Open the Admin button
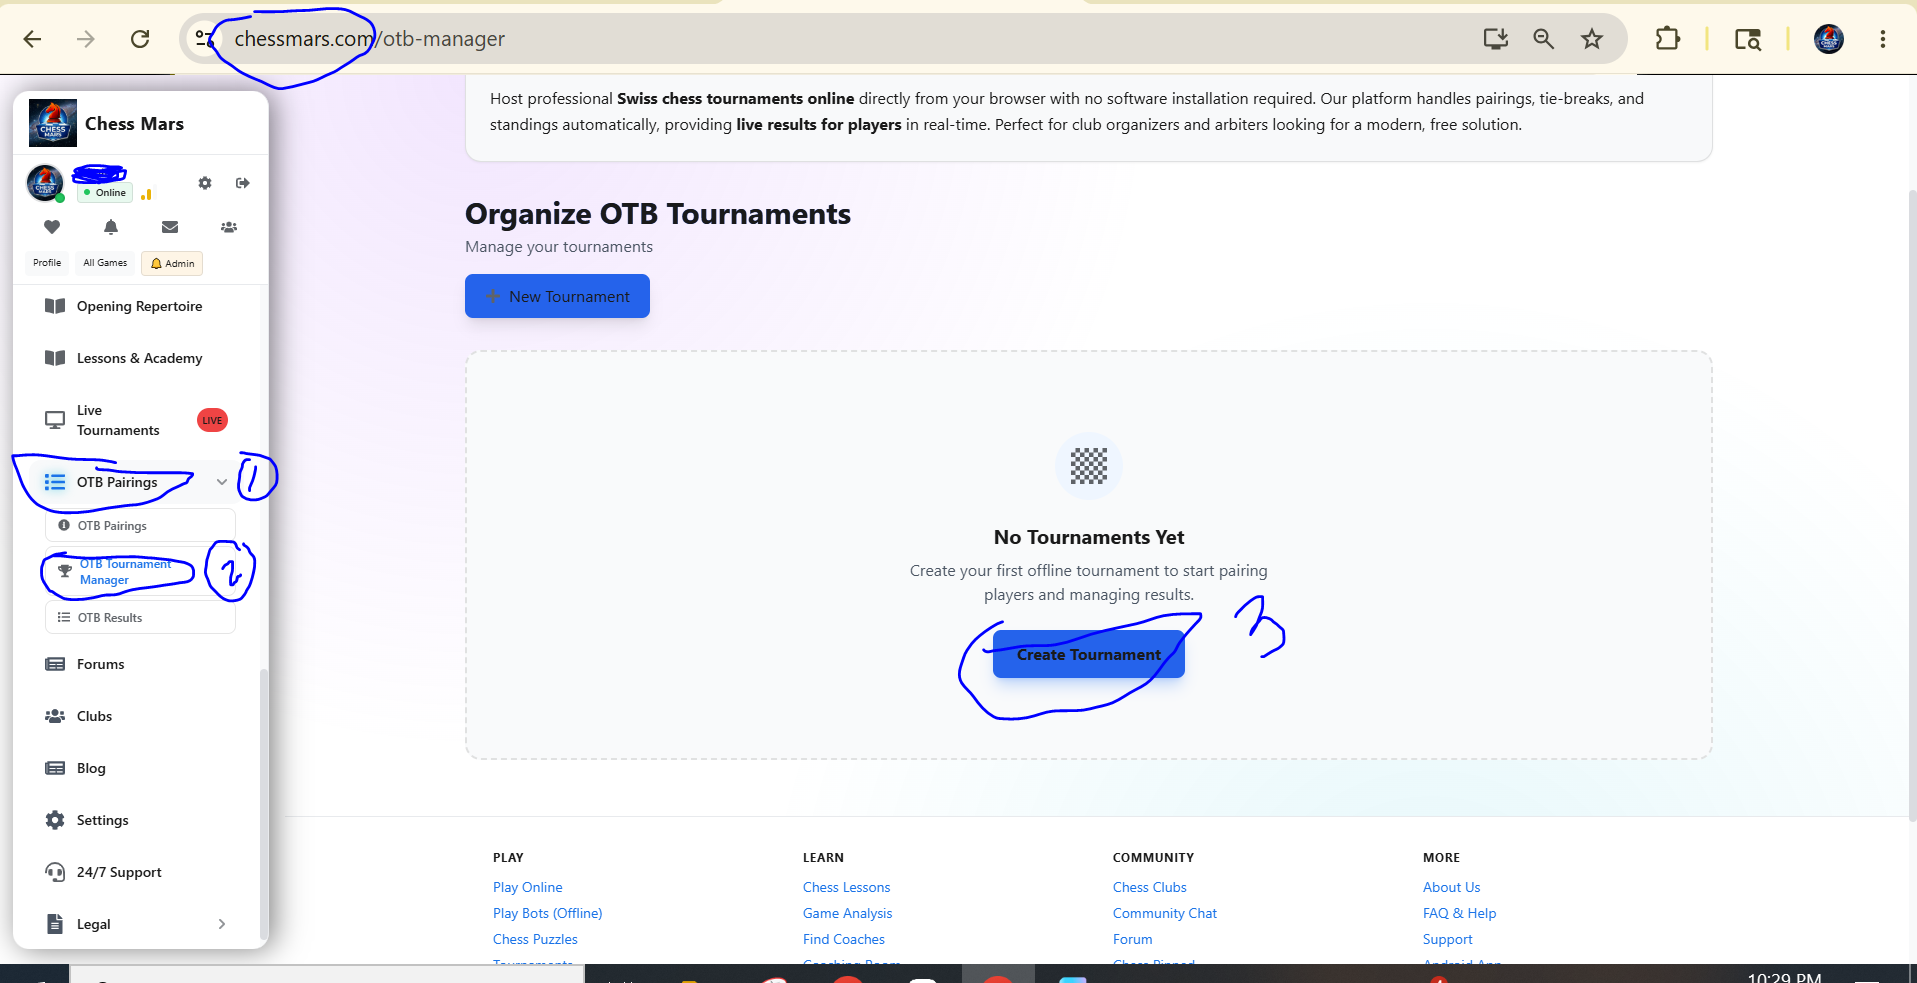The width and height of the screenshot is (1917, 983). [172, 263]
